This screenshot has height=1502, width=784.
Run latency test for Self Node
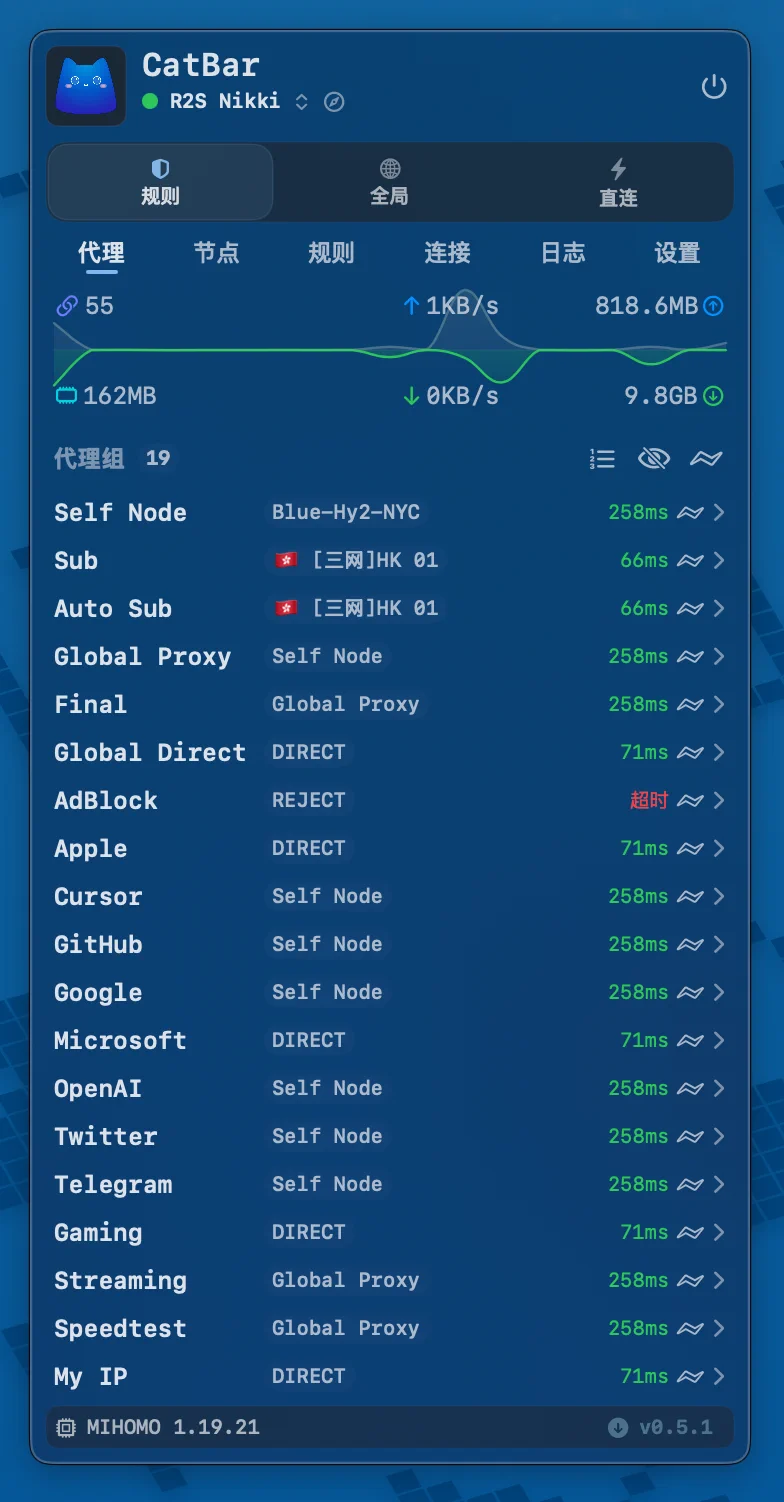point(690,513)
